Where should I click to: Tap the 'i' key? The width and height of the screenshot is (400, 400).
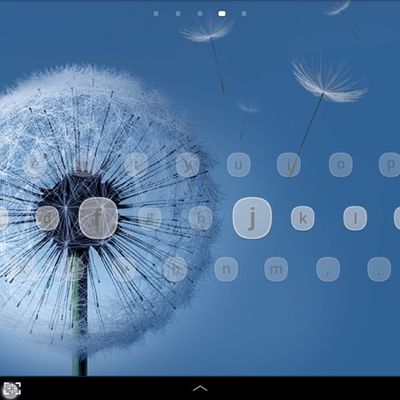(x=289, y=165)
